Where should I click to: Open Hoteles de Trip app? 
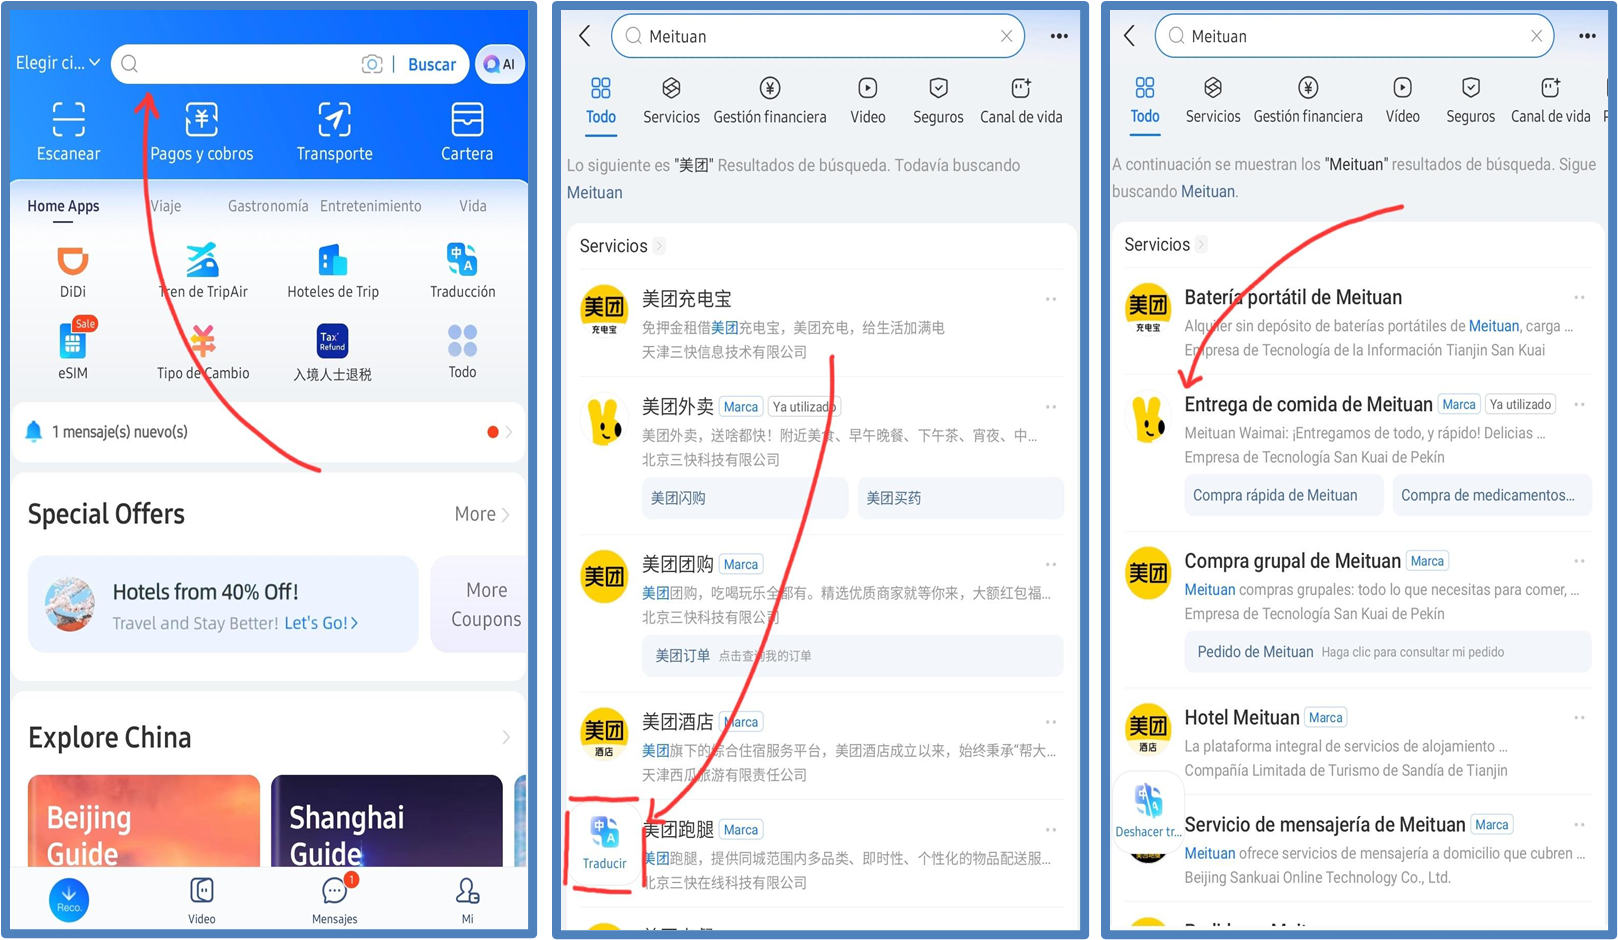[x=333, y=271]
